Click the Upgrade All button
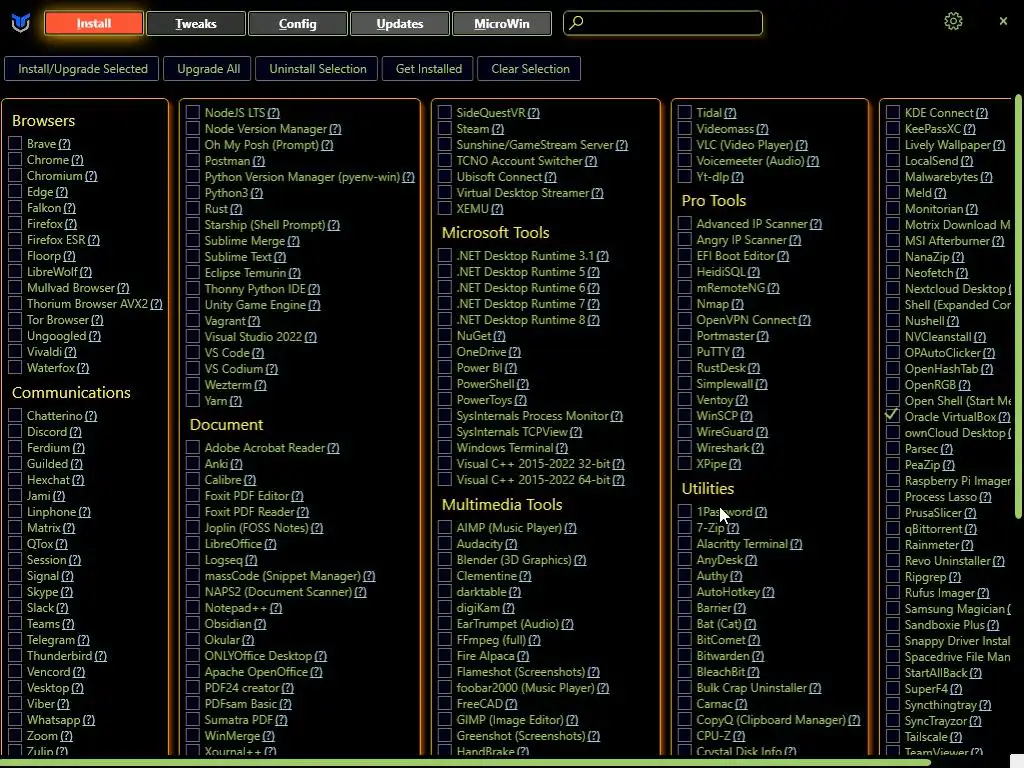This screenshot has width=1024, height=768. click(208, 69)
